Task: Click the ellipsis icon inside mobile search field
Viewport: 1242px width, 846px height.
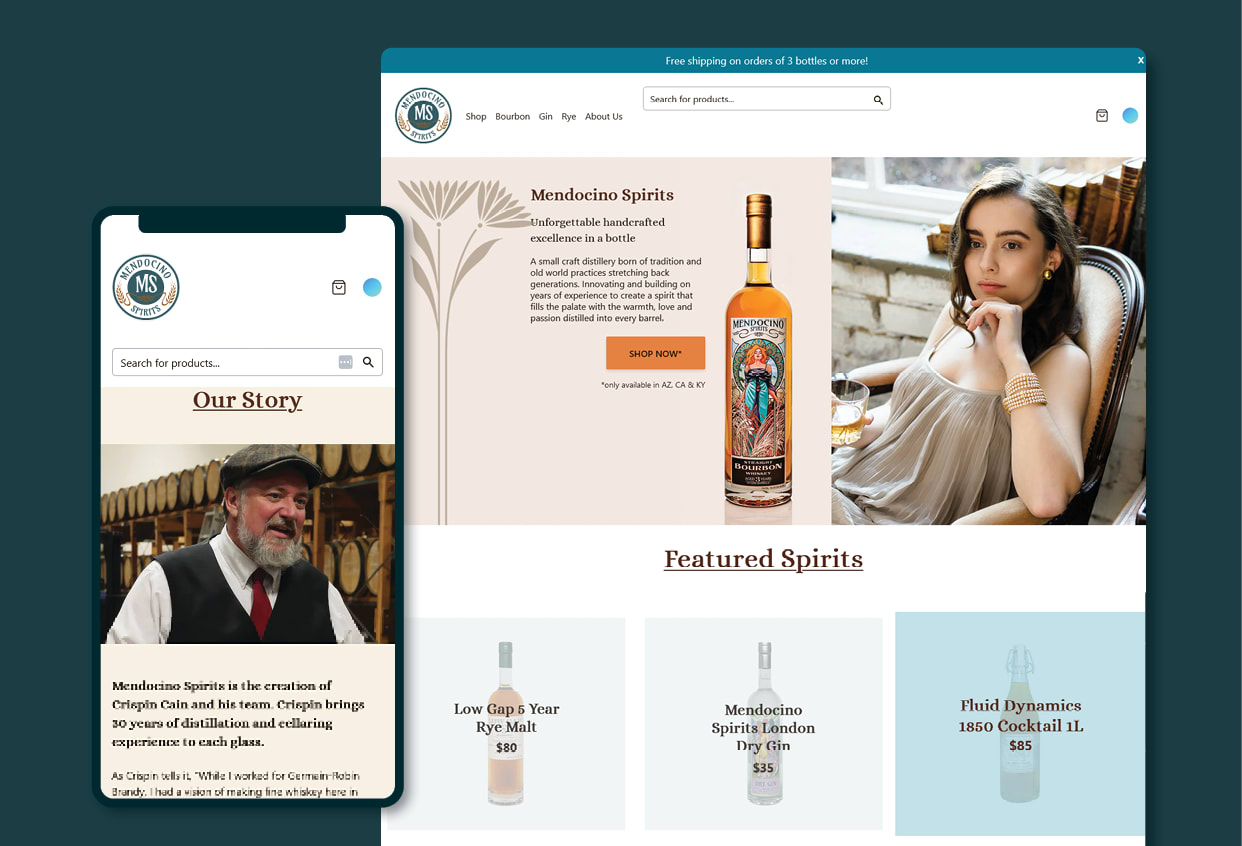Action: [345, 362]
